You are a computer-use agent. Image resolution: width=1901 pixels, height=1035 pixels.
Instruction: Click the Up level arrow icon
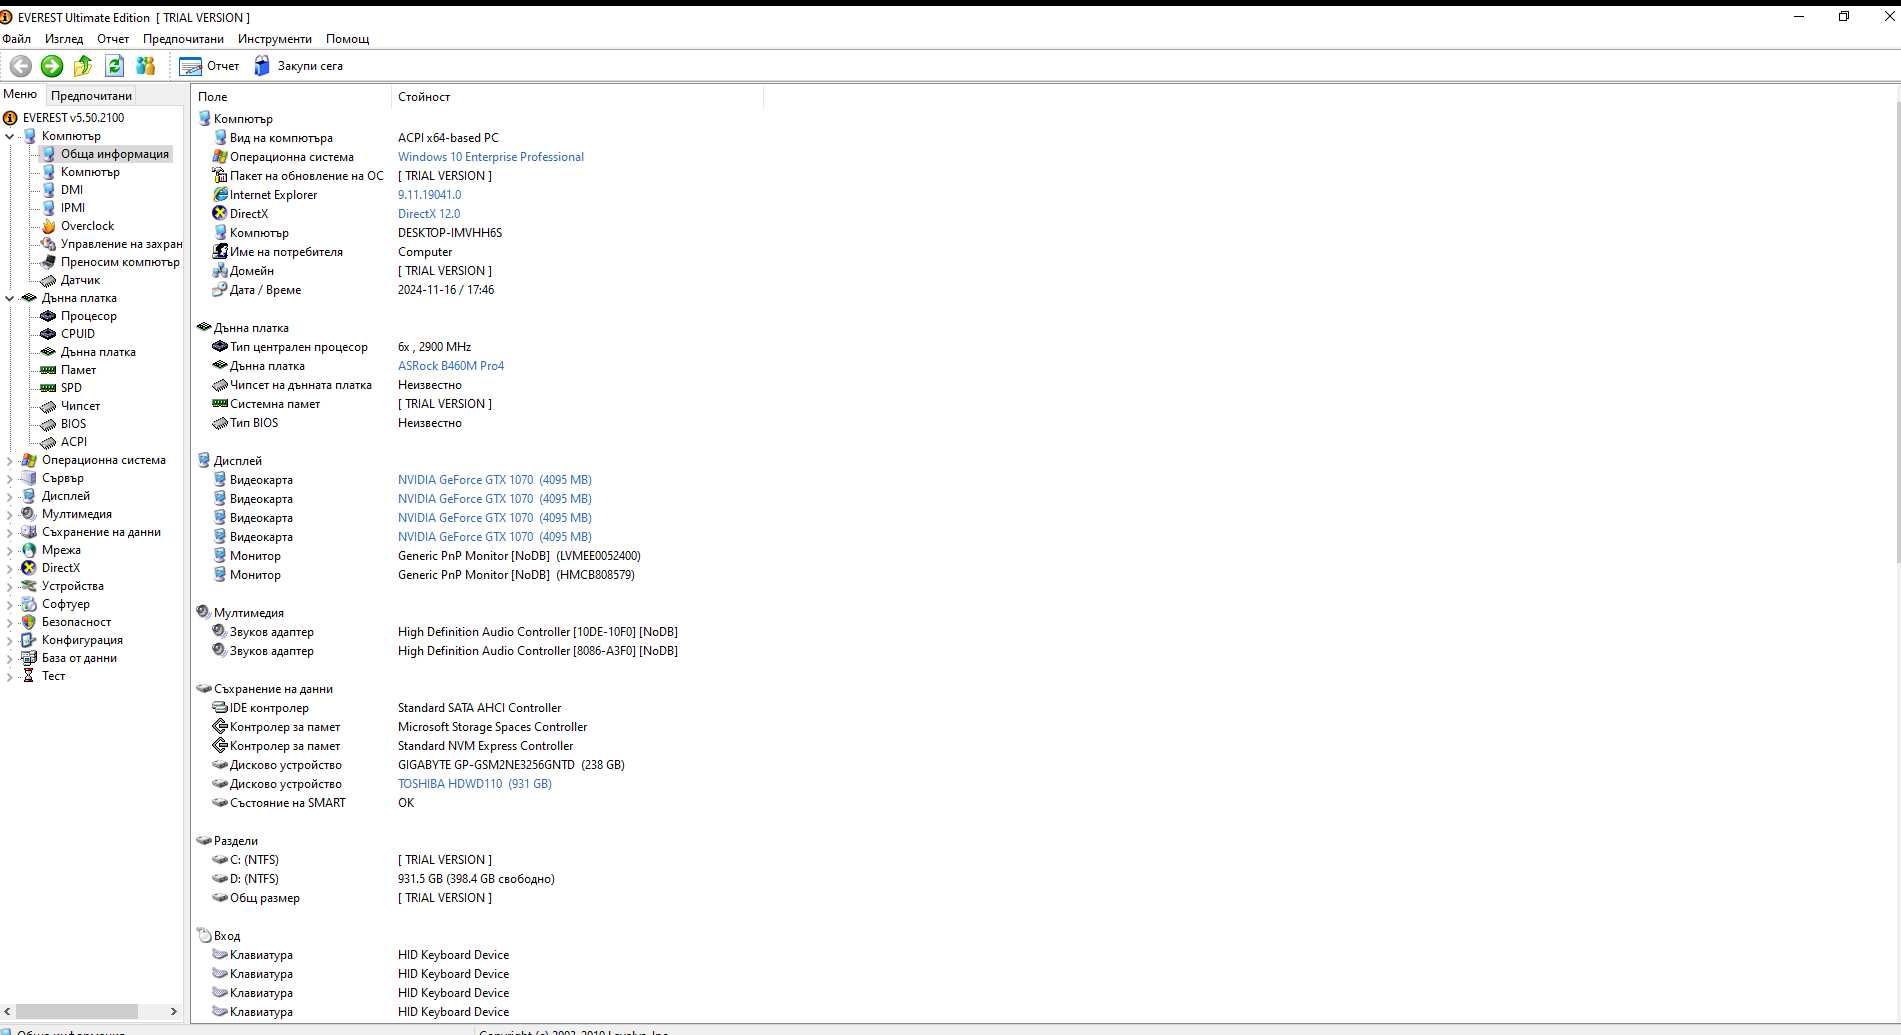tap(83, 66)
